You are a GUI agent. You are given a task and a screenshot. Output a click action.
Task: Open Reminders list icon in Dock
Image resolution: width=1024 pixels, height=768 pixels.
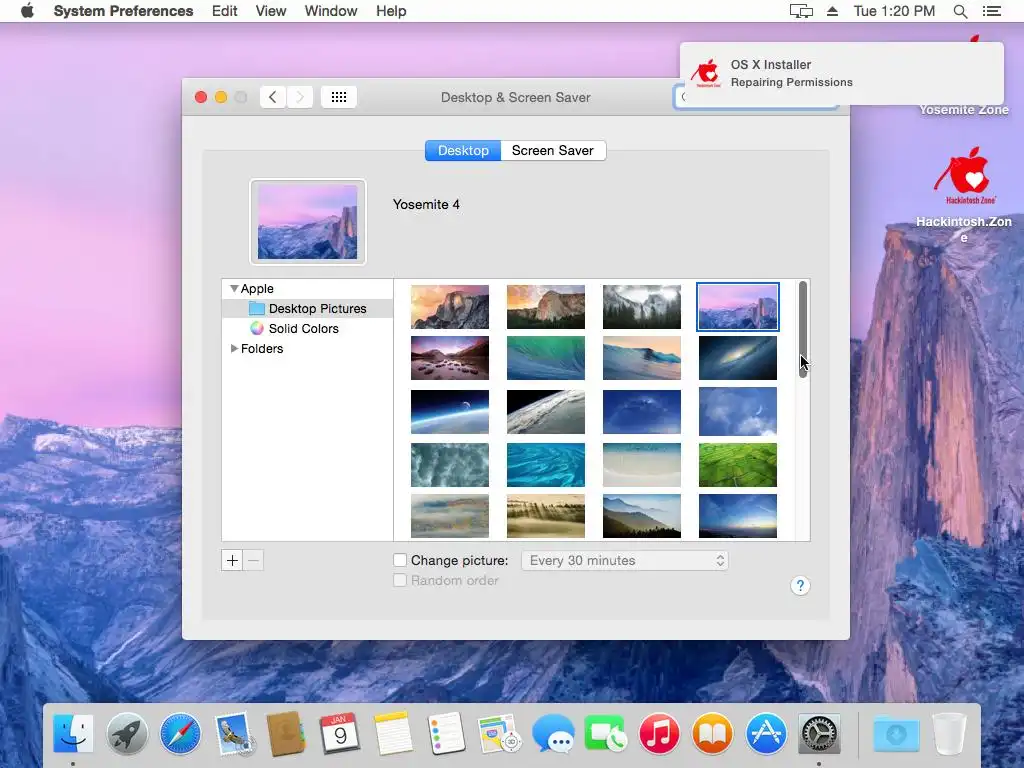tap(447, 733)
